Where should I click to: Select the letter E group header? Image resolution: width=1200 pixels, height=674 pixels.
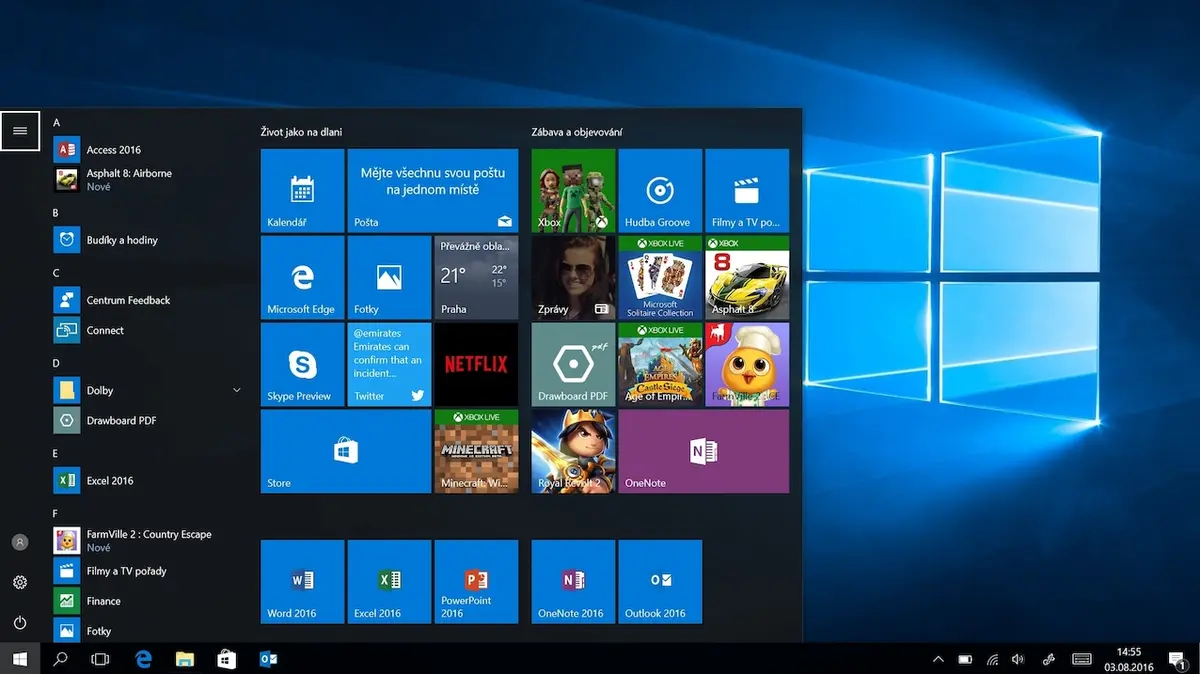(56, 453)
